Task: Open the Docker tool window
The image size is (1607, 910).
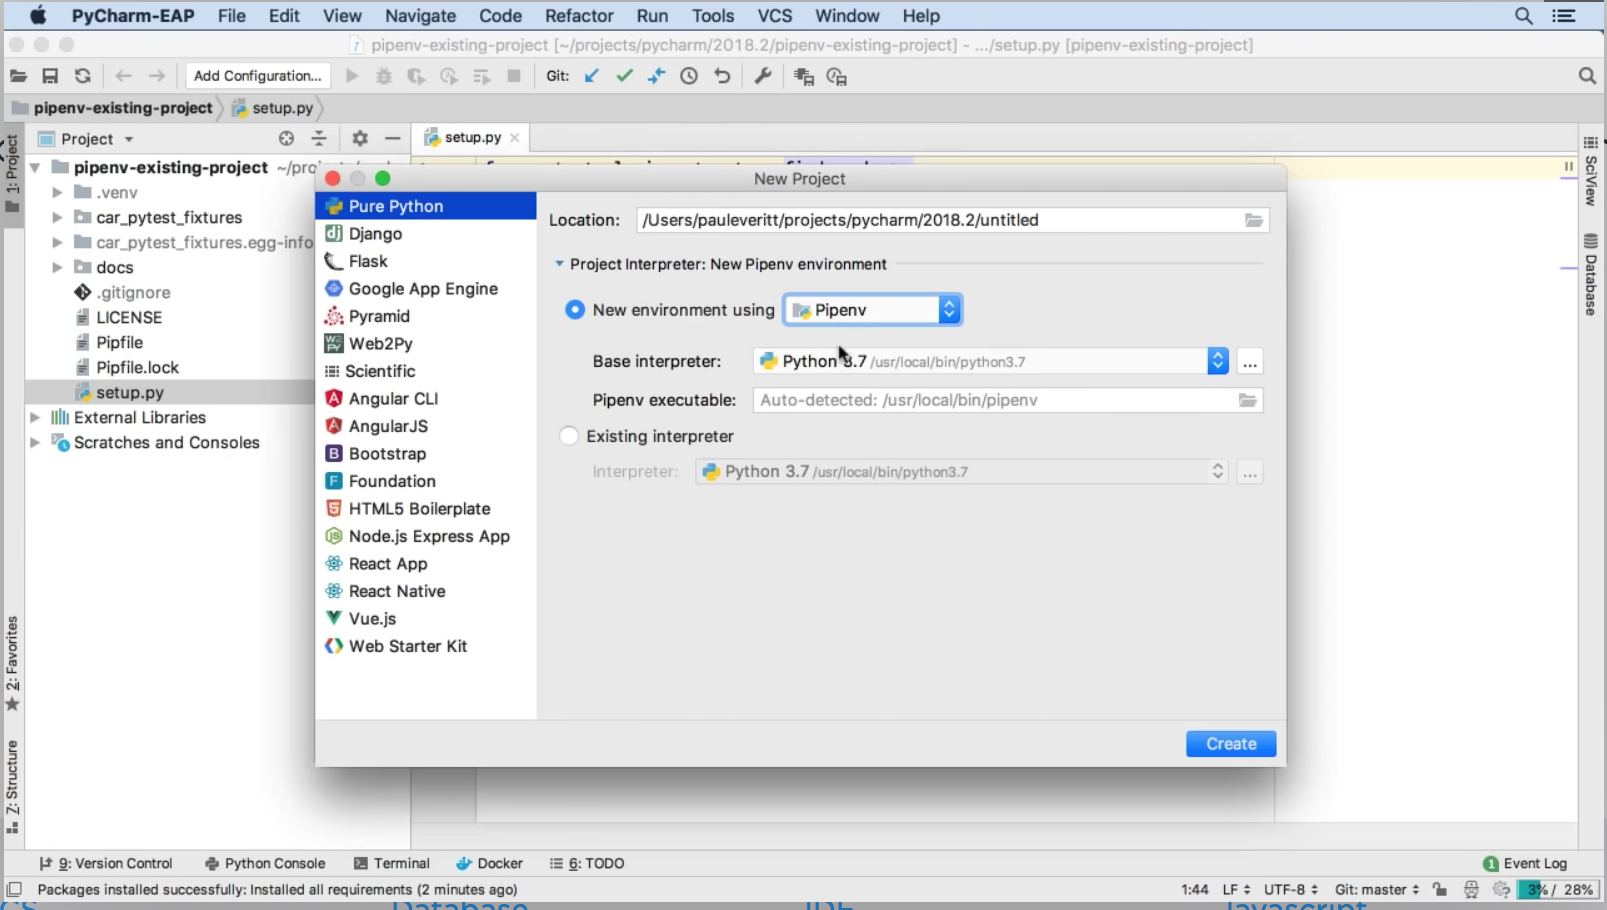Action: pyautogui.click(x=490, y=863)
